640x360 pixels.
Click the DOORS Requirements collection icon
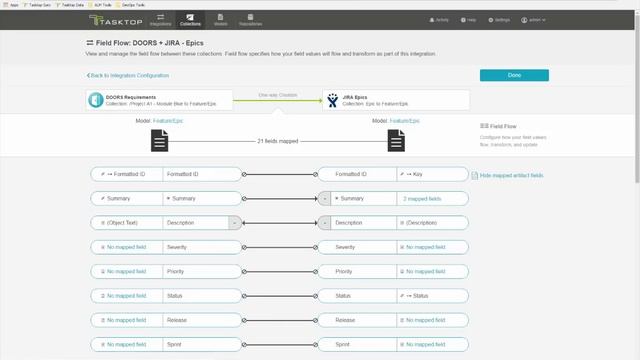click(x=96, y=100)
